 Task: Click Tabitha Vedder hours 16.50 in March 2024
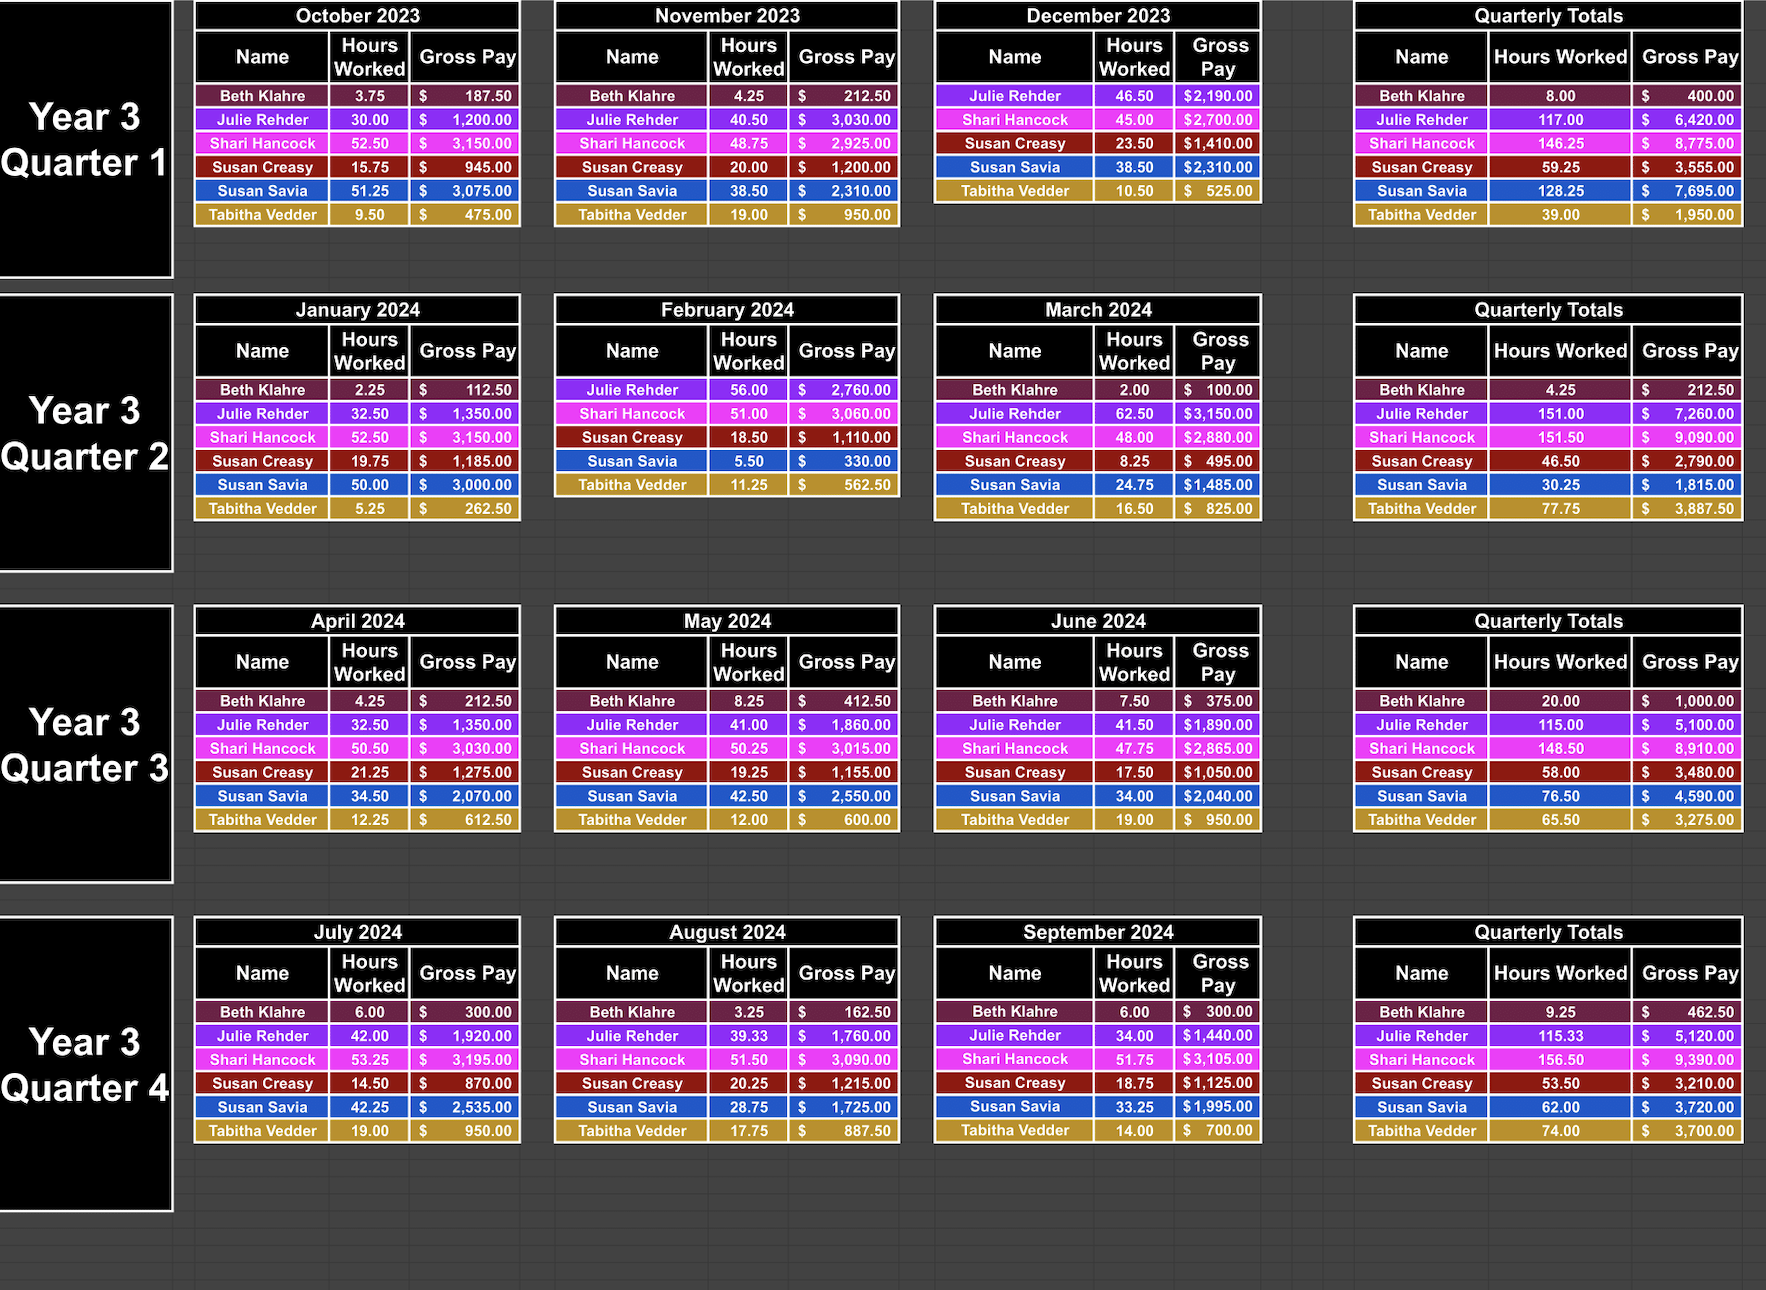[1134, 509]
